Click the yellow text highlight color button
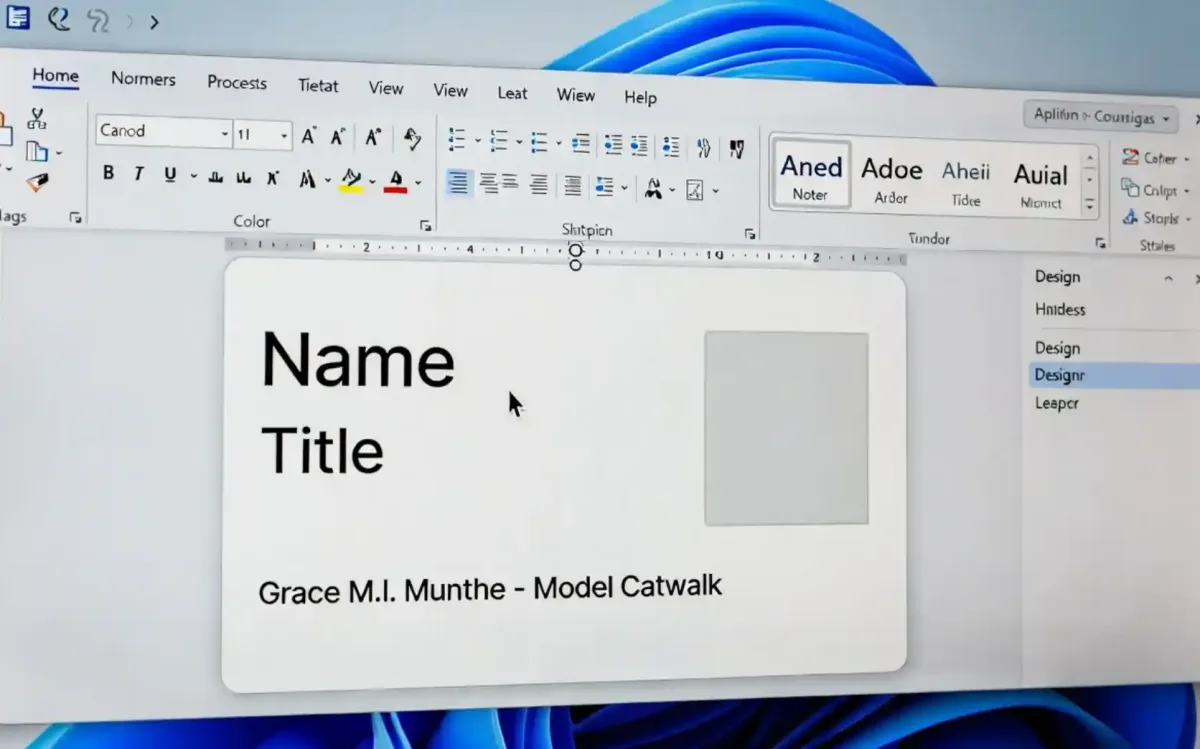This screenshot has height=749, width=1200. 351,180
